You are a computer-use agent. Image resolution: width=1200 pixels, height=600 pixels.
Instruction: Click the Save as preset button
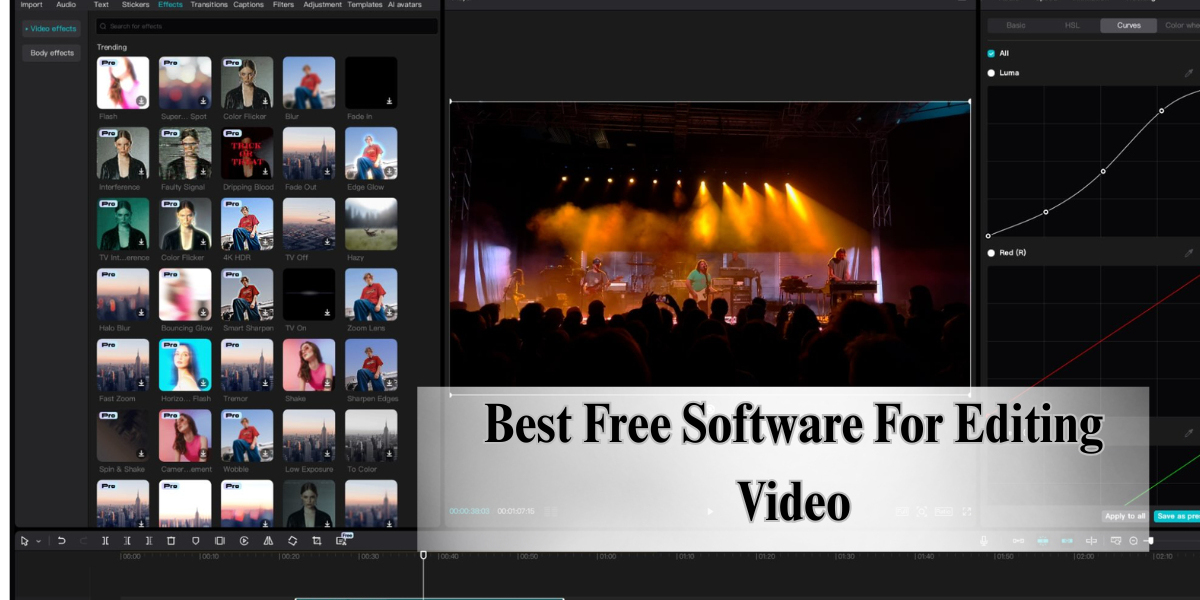[1177, 516]
